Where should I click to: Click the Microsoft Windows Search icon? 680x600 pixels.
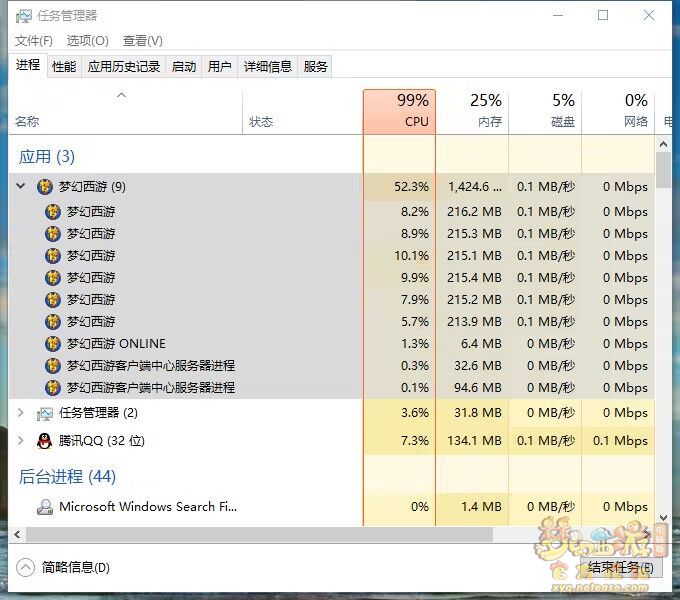pyautogui.click(x=45, y=507)
